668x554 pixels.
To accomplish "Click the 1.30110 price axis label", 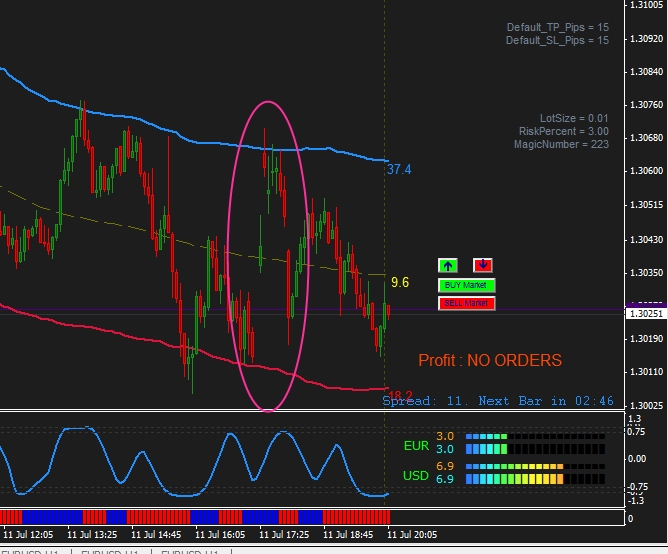I will click(646, 372).
